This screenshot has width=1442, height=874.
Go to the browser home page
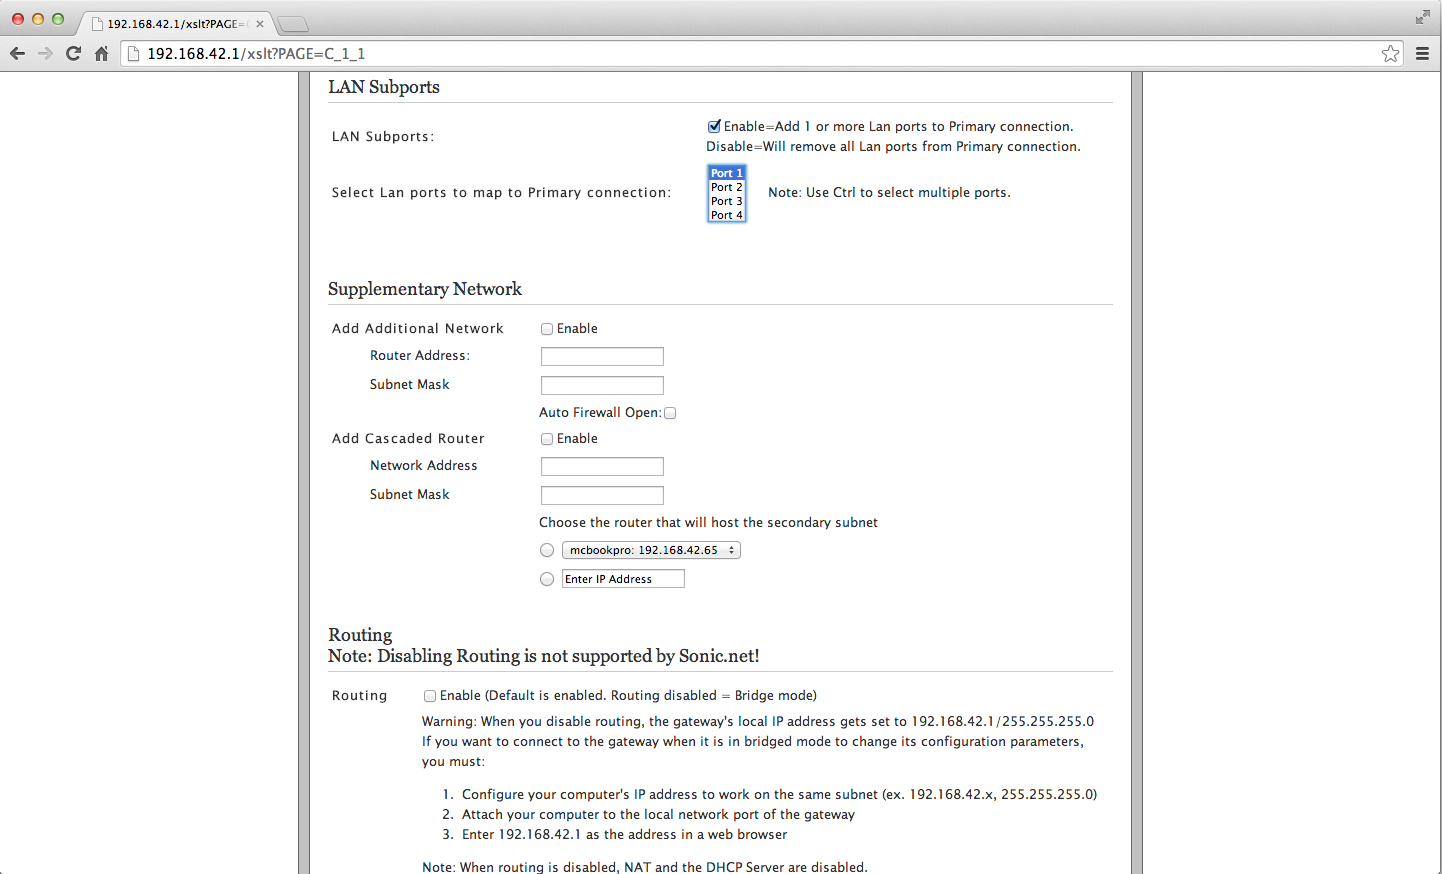(x=101, y=54)
